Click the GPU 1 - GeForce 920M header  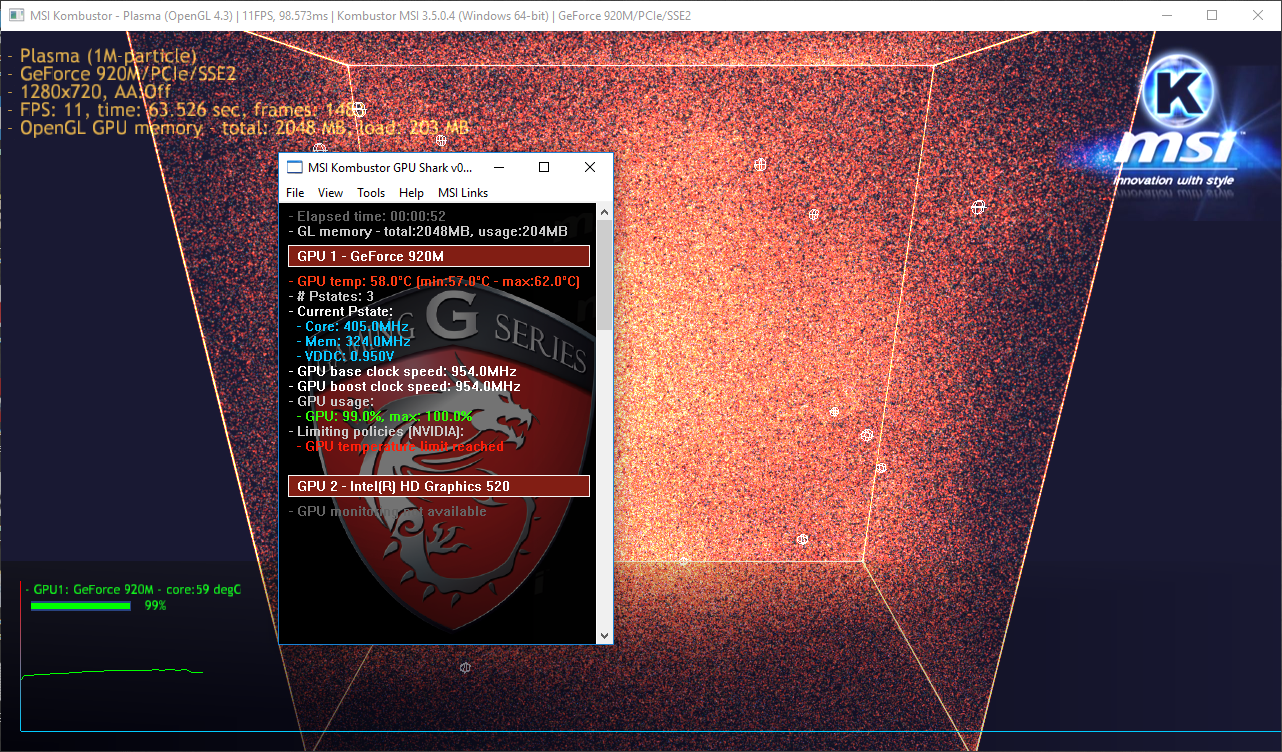(x=439, y=256)
